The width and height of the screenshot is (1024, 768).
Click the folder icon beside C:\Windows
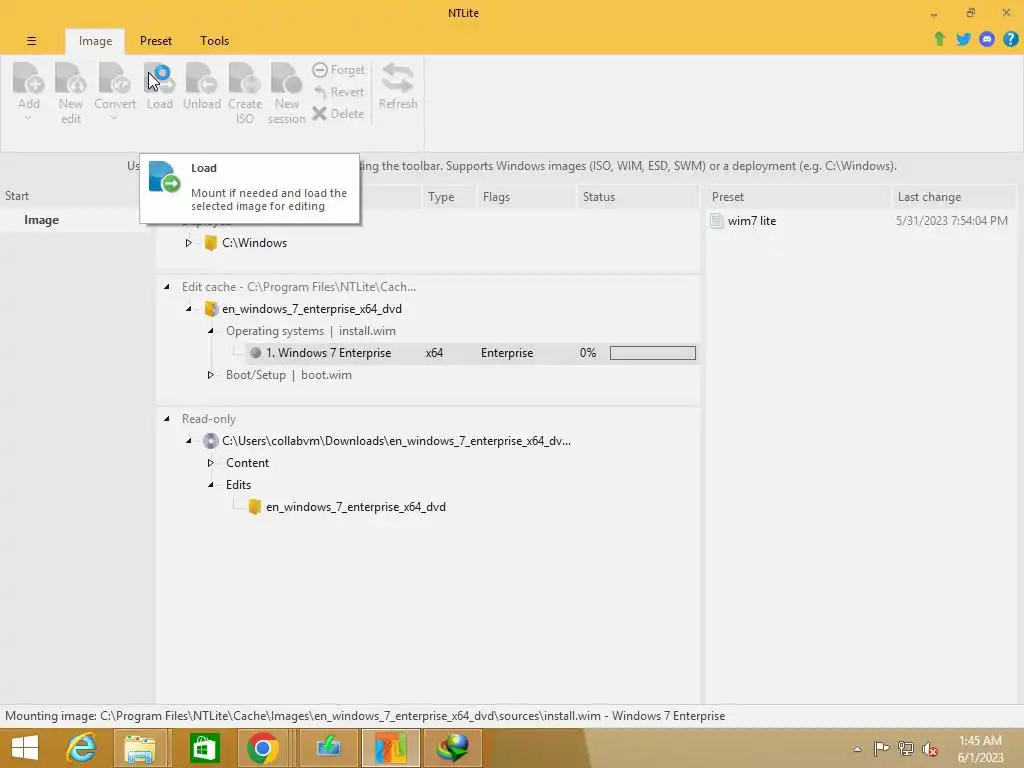[210, 243]
